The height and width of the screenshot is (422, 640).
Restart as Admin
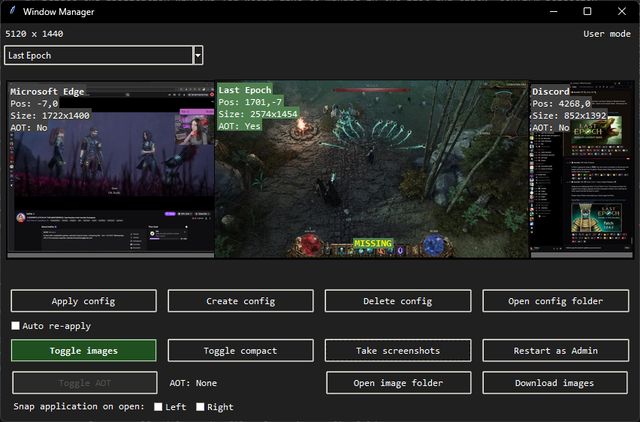pos(555,351)
